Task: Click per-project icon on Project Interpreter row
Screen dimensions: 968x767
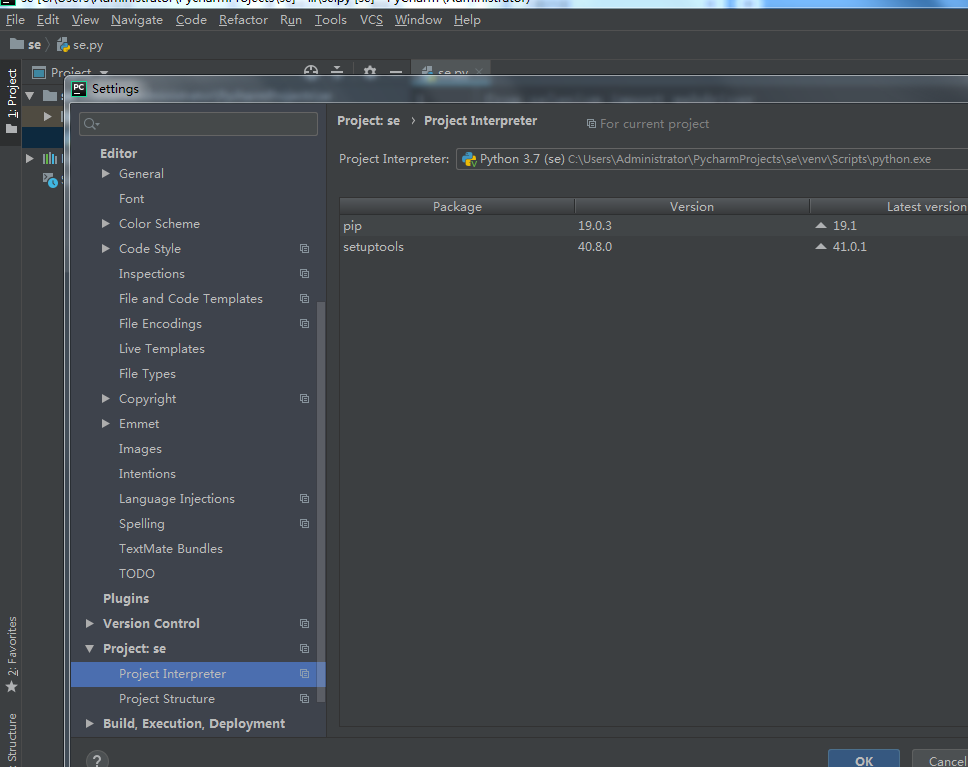Action: (304, 674)
